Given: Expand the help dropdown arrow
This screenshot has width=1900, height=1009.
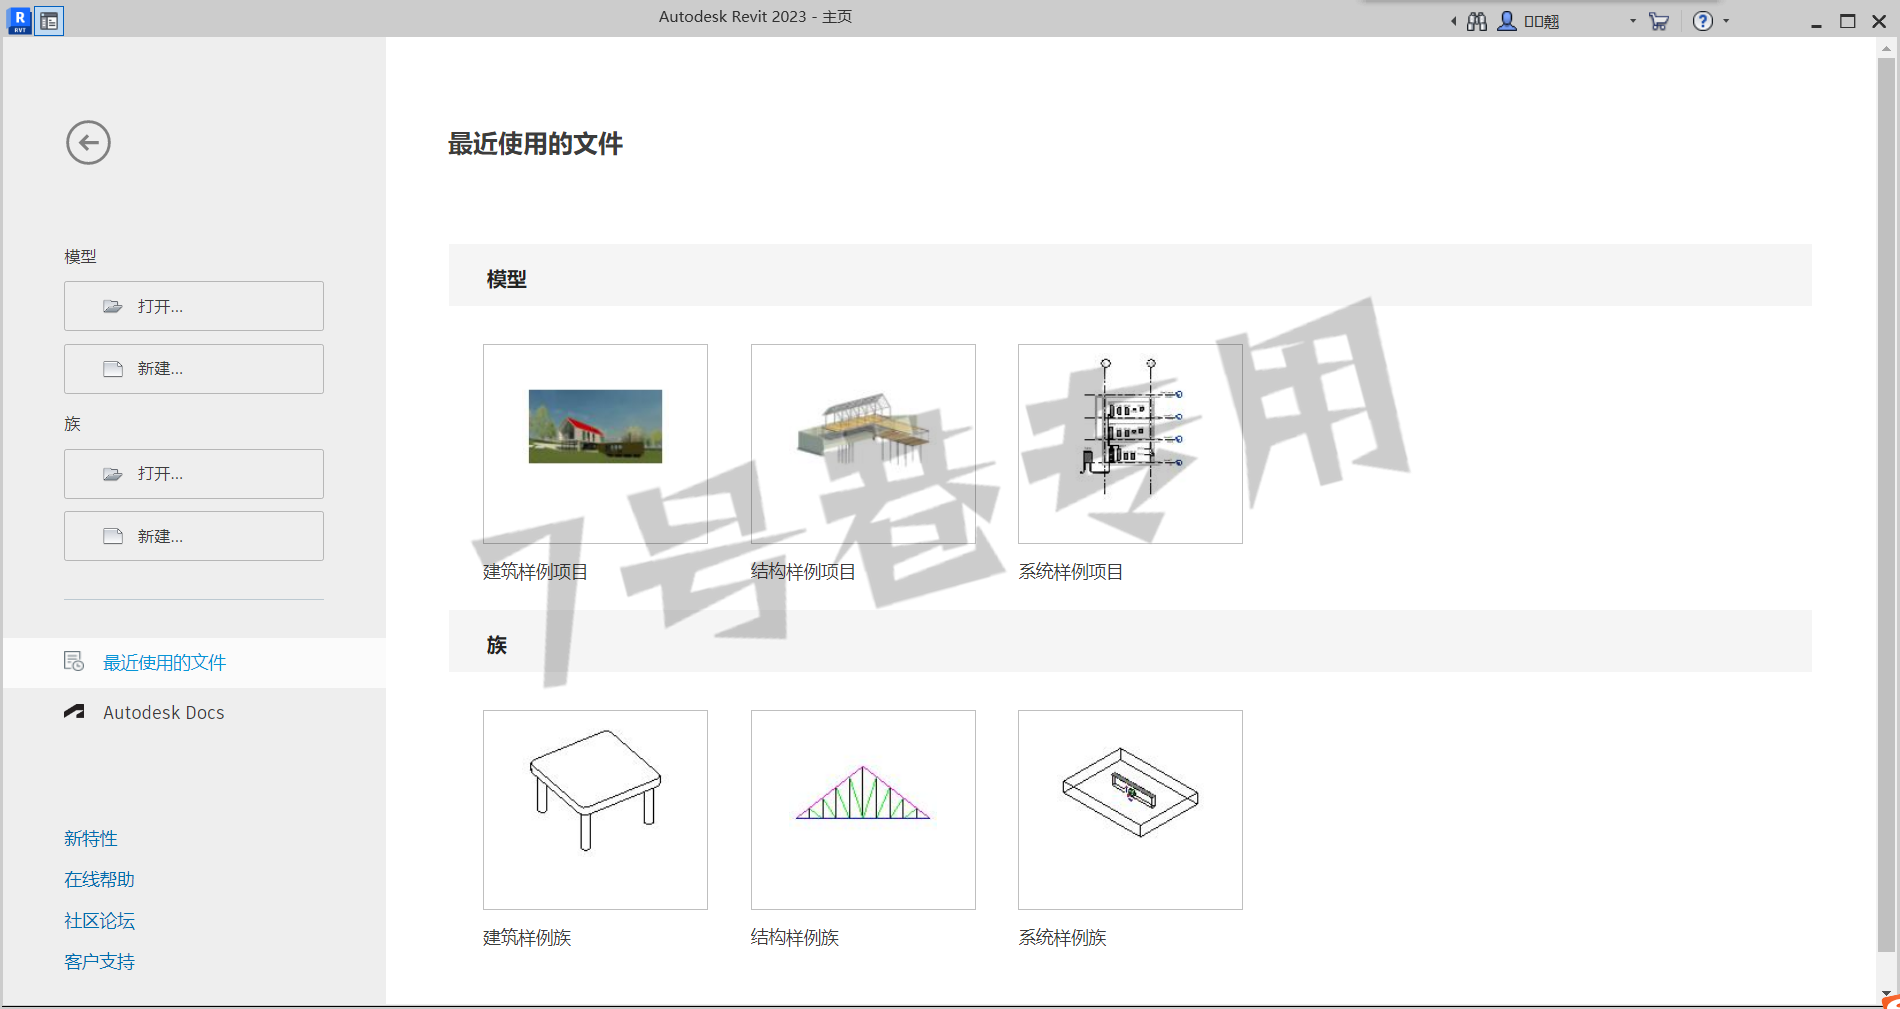Looking at the screenshot, I should click(x=1726, y=21).
